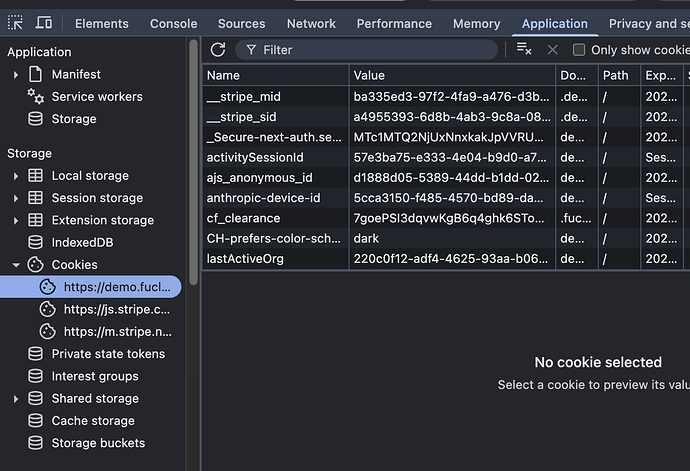Sort by the Expires column header
Image resolution: width=690 pixels, height=471 pixels.
coord(662,75)
